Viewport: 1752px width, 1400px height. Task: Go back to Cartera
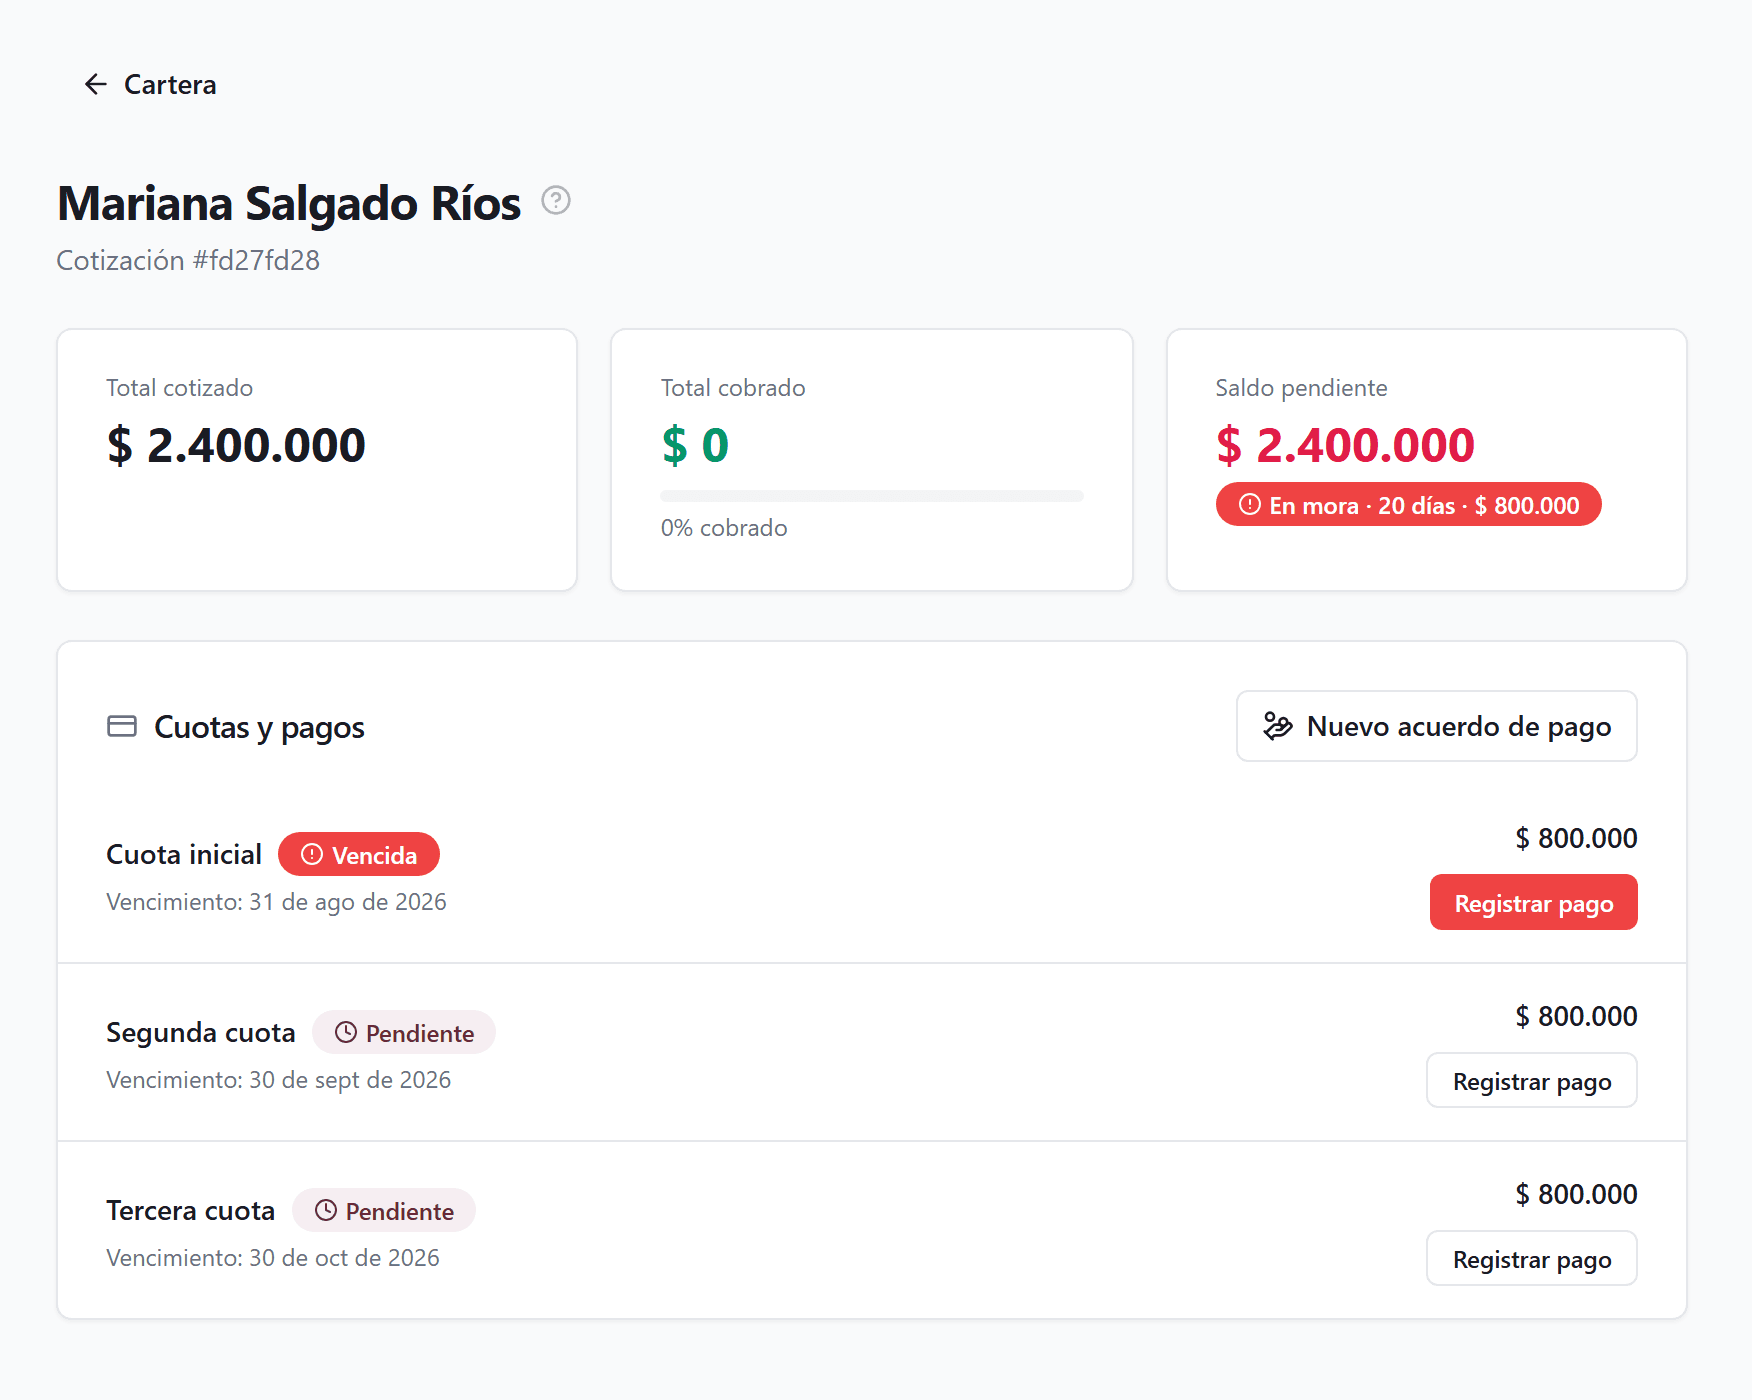click(x=150, y=85)
